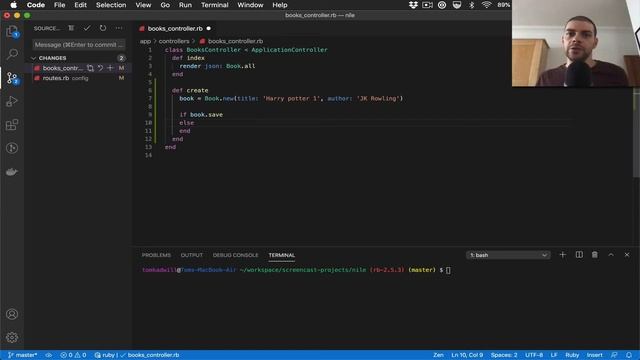Create a new terminal with plus icon
The height and width of the screenshot is (360, 640).
562,255
